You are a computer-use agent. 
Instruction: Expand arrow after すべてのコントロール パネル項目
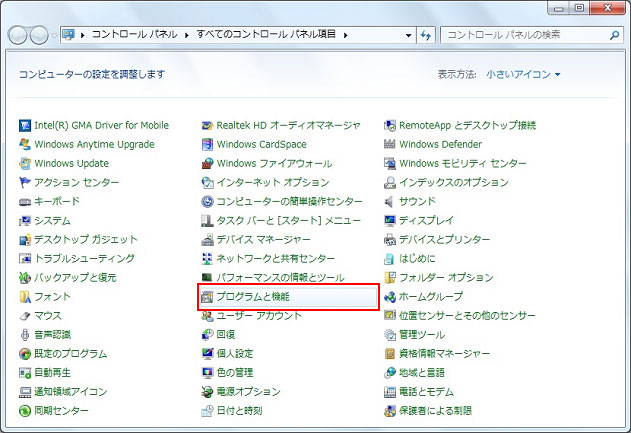coord(345,35)
